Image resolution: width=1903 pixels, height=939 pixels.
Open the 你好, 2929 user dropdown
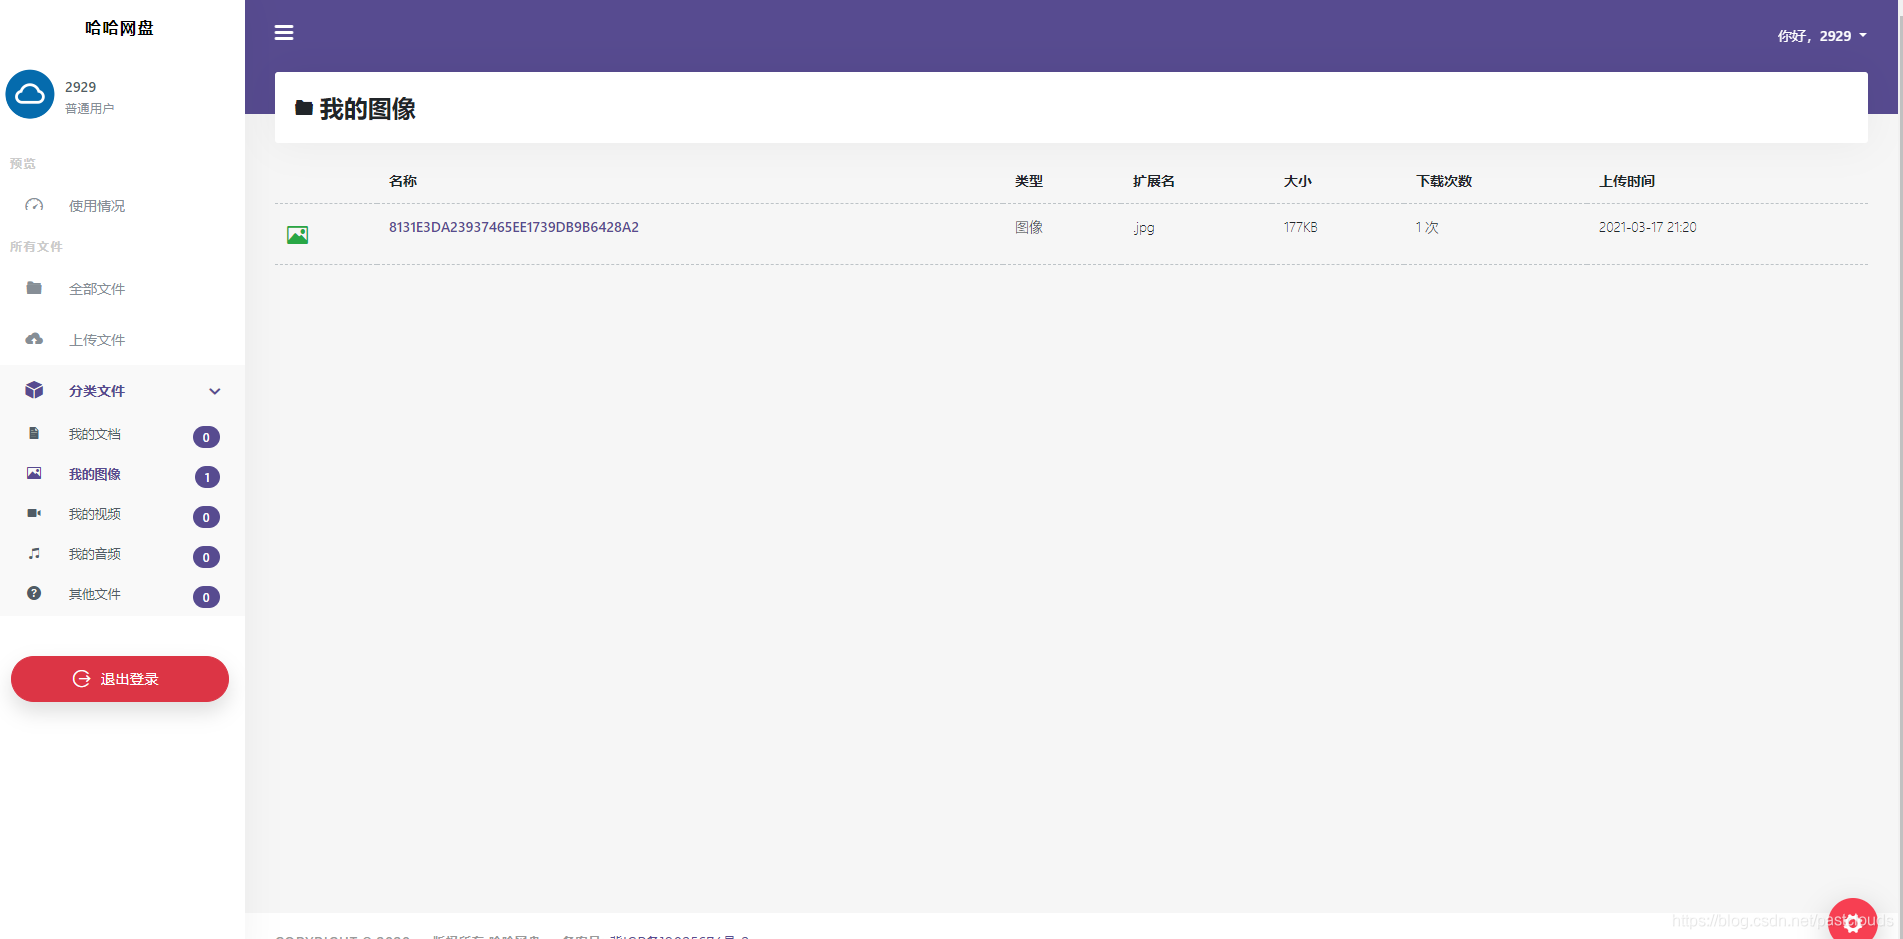pos(1822,36)
